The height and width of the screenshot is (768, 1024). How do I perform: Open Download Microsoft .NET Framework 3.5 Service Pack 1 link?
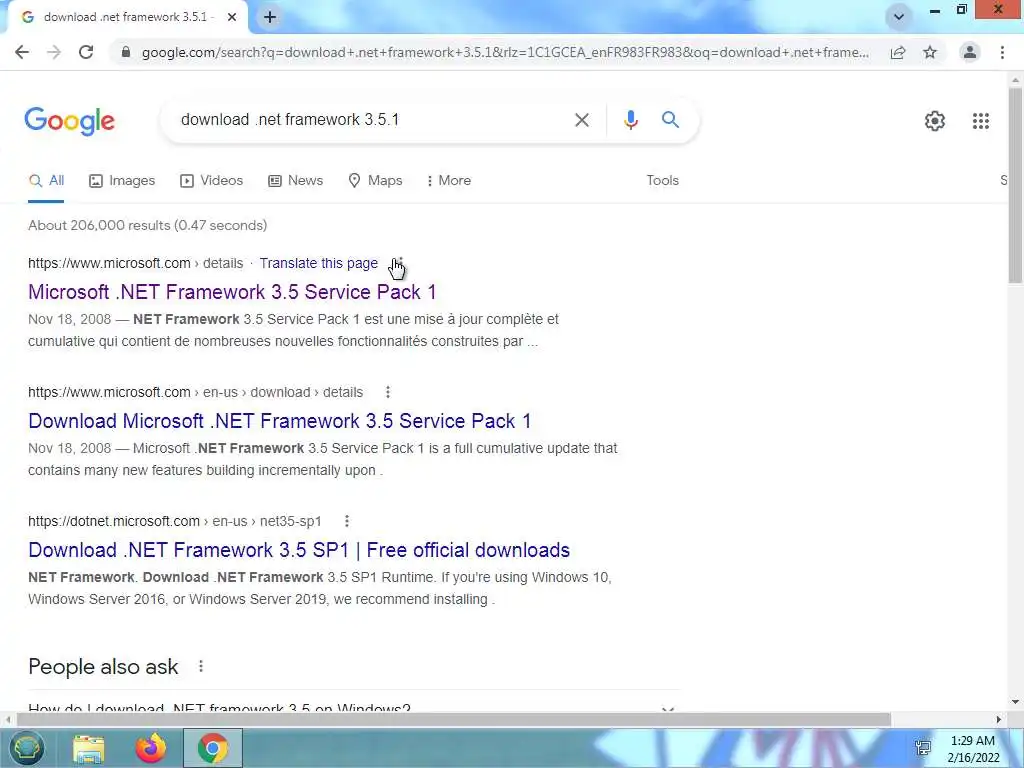(x=280, y=421)
